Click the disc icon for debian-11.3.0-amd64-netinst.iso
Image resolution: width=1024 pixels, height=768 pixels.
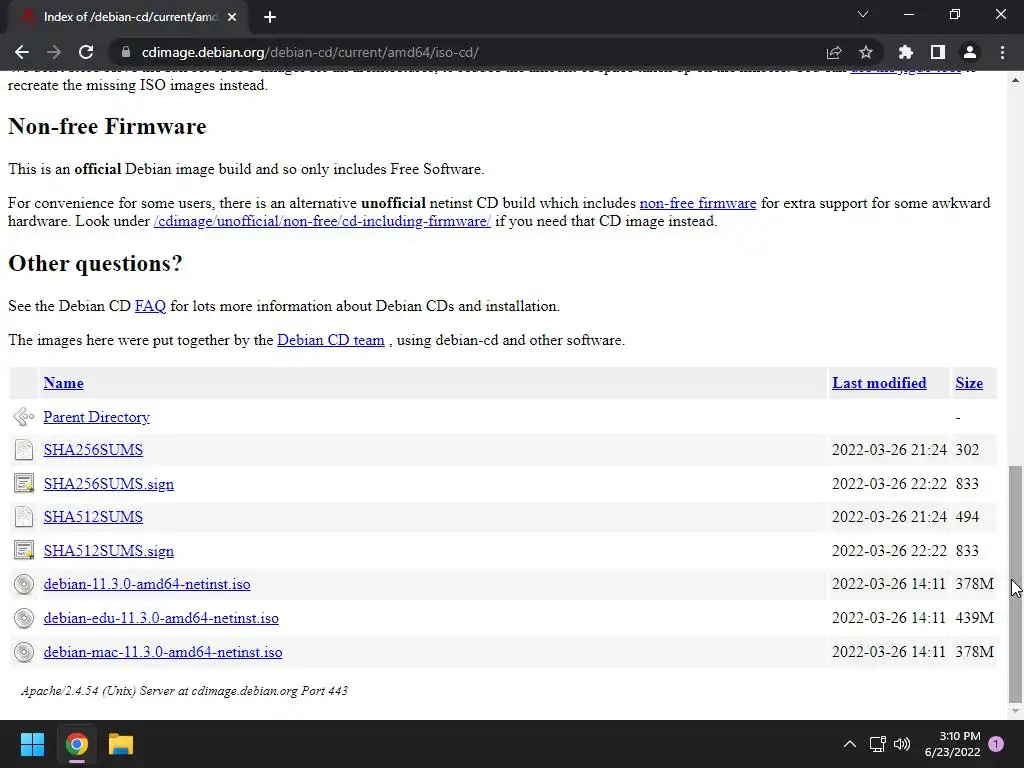tap(24, 584)
